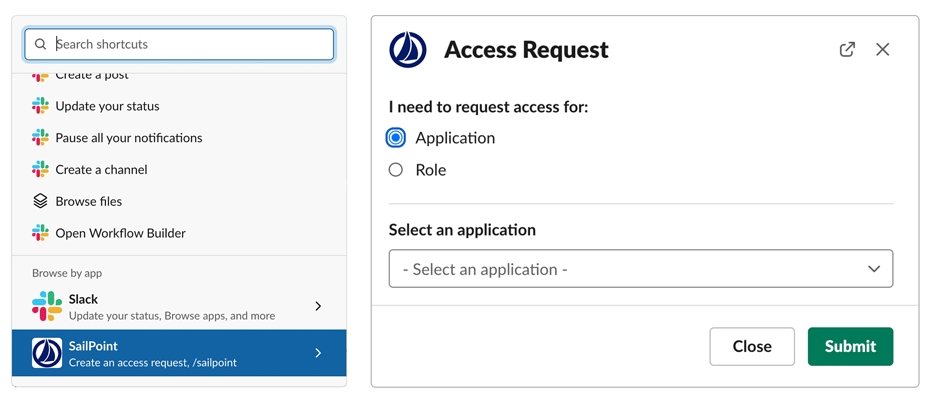Open Access Request in new window icon
This screenshot has height=400, width=930.
(x=847, y=49)
